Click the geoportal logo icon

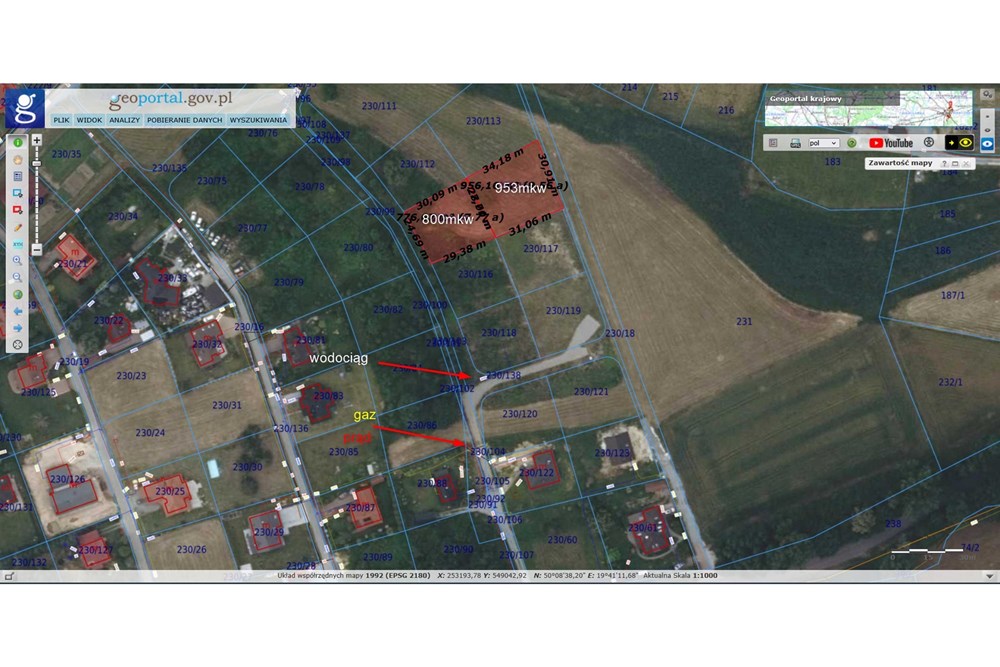click(24, 107)
